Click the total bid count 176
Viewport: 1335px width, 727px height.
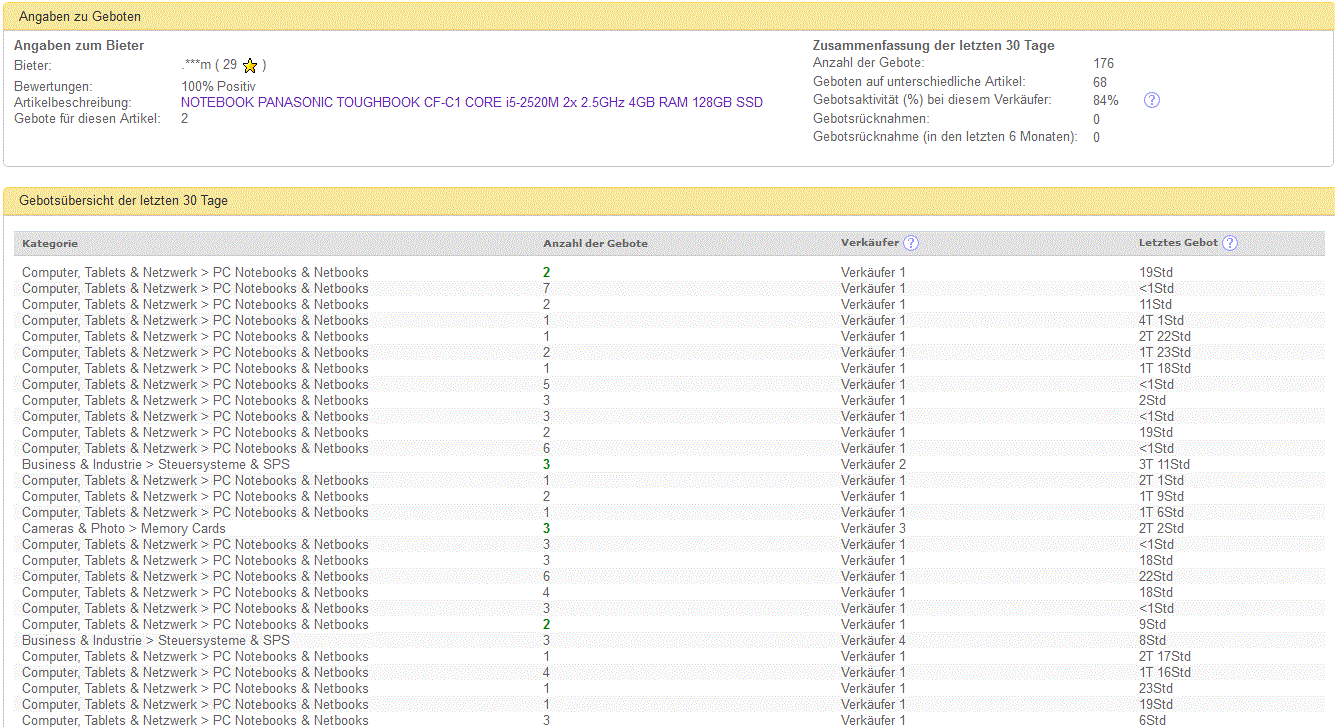pos(1103,64)
